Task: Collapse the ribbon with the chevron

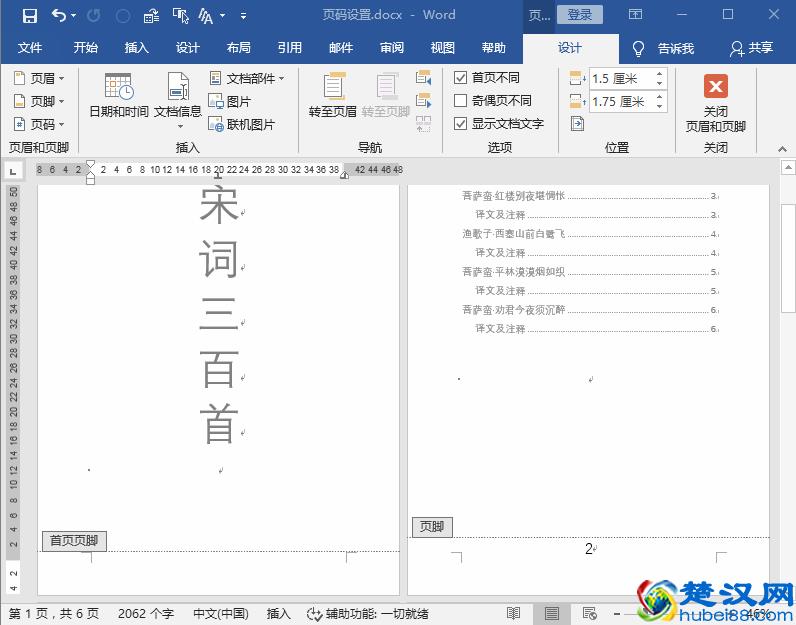Action: 782,149
